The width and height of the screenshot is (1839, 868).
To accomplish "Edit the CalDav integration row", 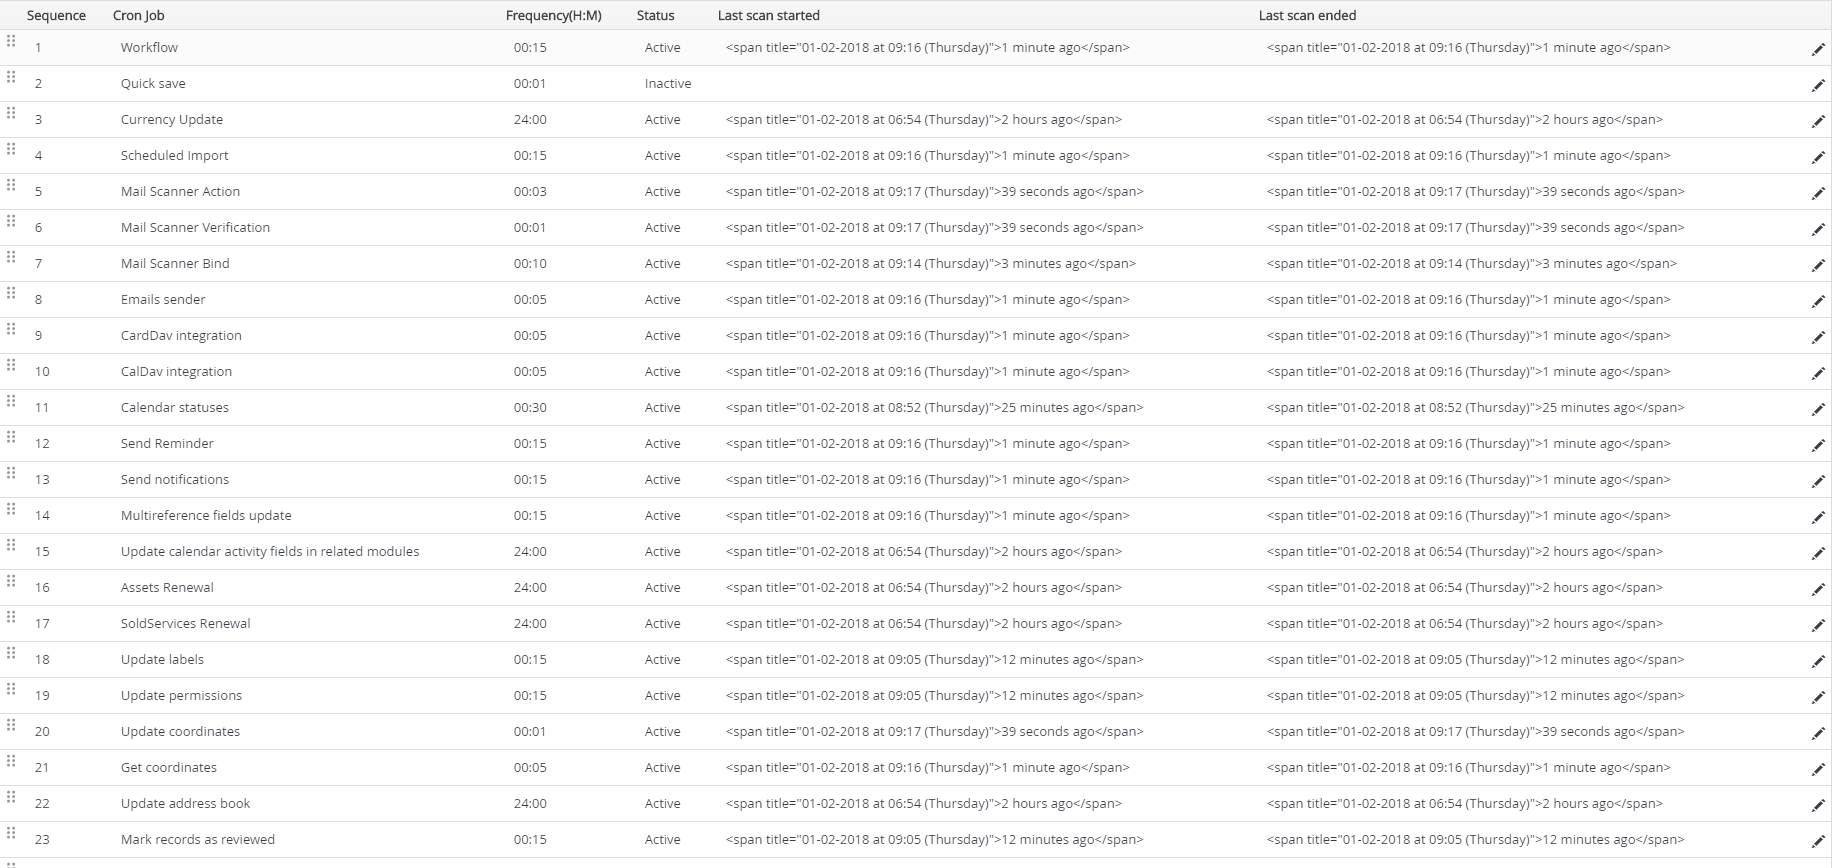I will click(1818, 373).
